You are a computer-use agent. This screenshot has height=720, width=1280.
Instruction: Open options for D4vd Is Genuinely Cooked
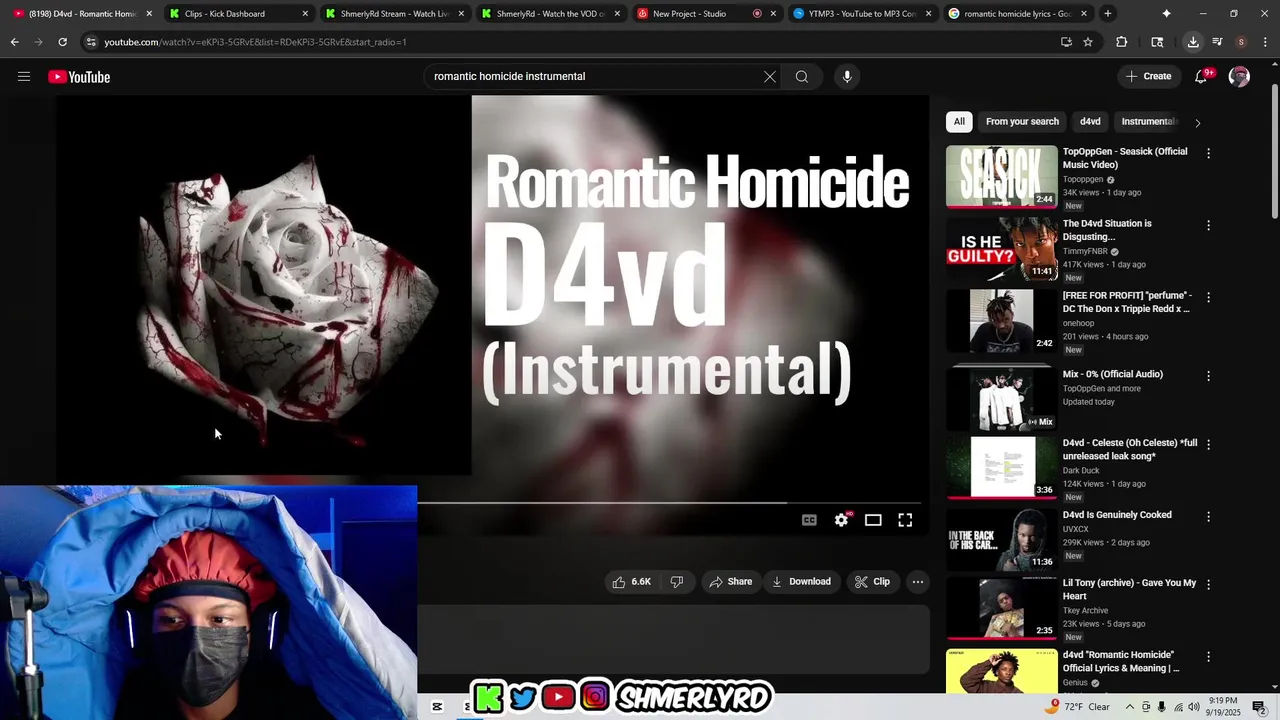(x=1208, y=517)
